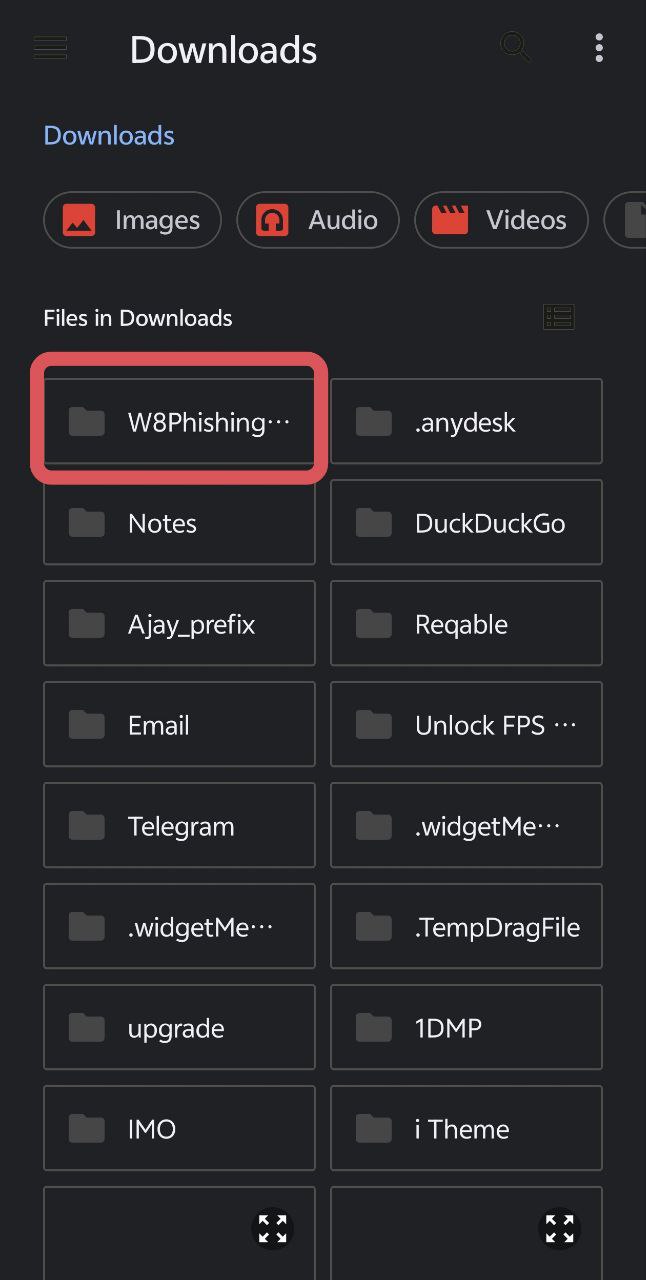This screenshot has width=646, height=1280.
Task: Open the Unlock FPS folder
Action: (x=466, y=725)
